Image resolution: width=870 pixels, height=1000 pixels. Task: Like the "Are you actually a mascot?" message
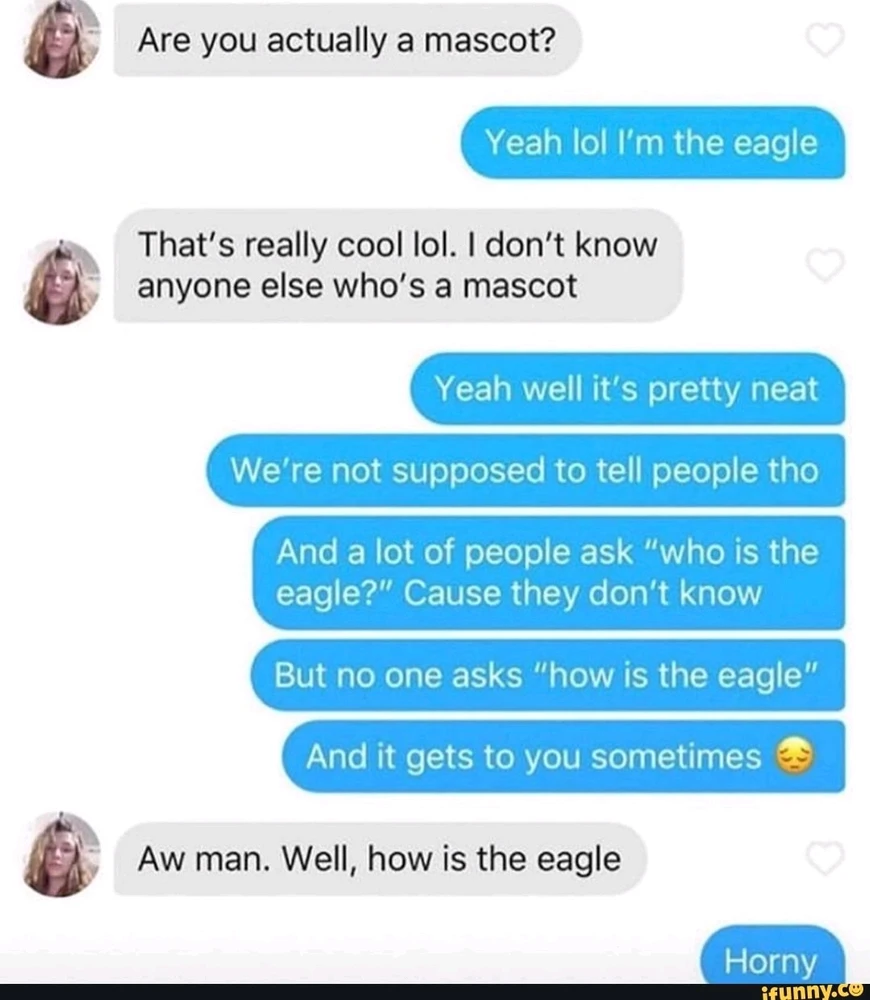pyautogui.click(x=825, y=40)
